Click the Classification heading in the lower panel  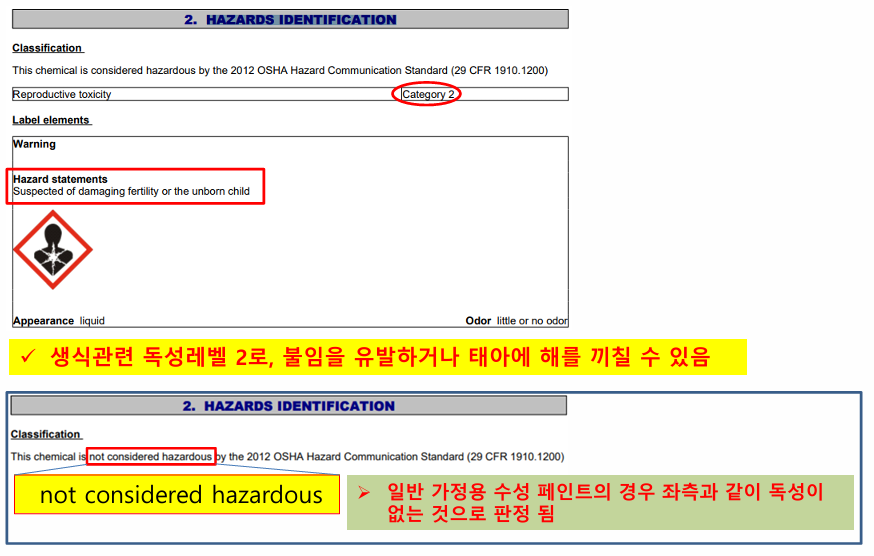click(x=46, y=434)
